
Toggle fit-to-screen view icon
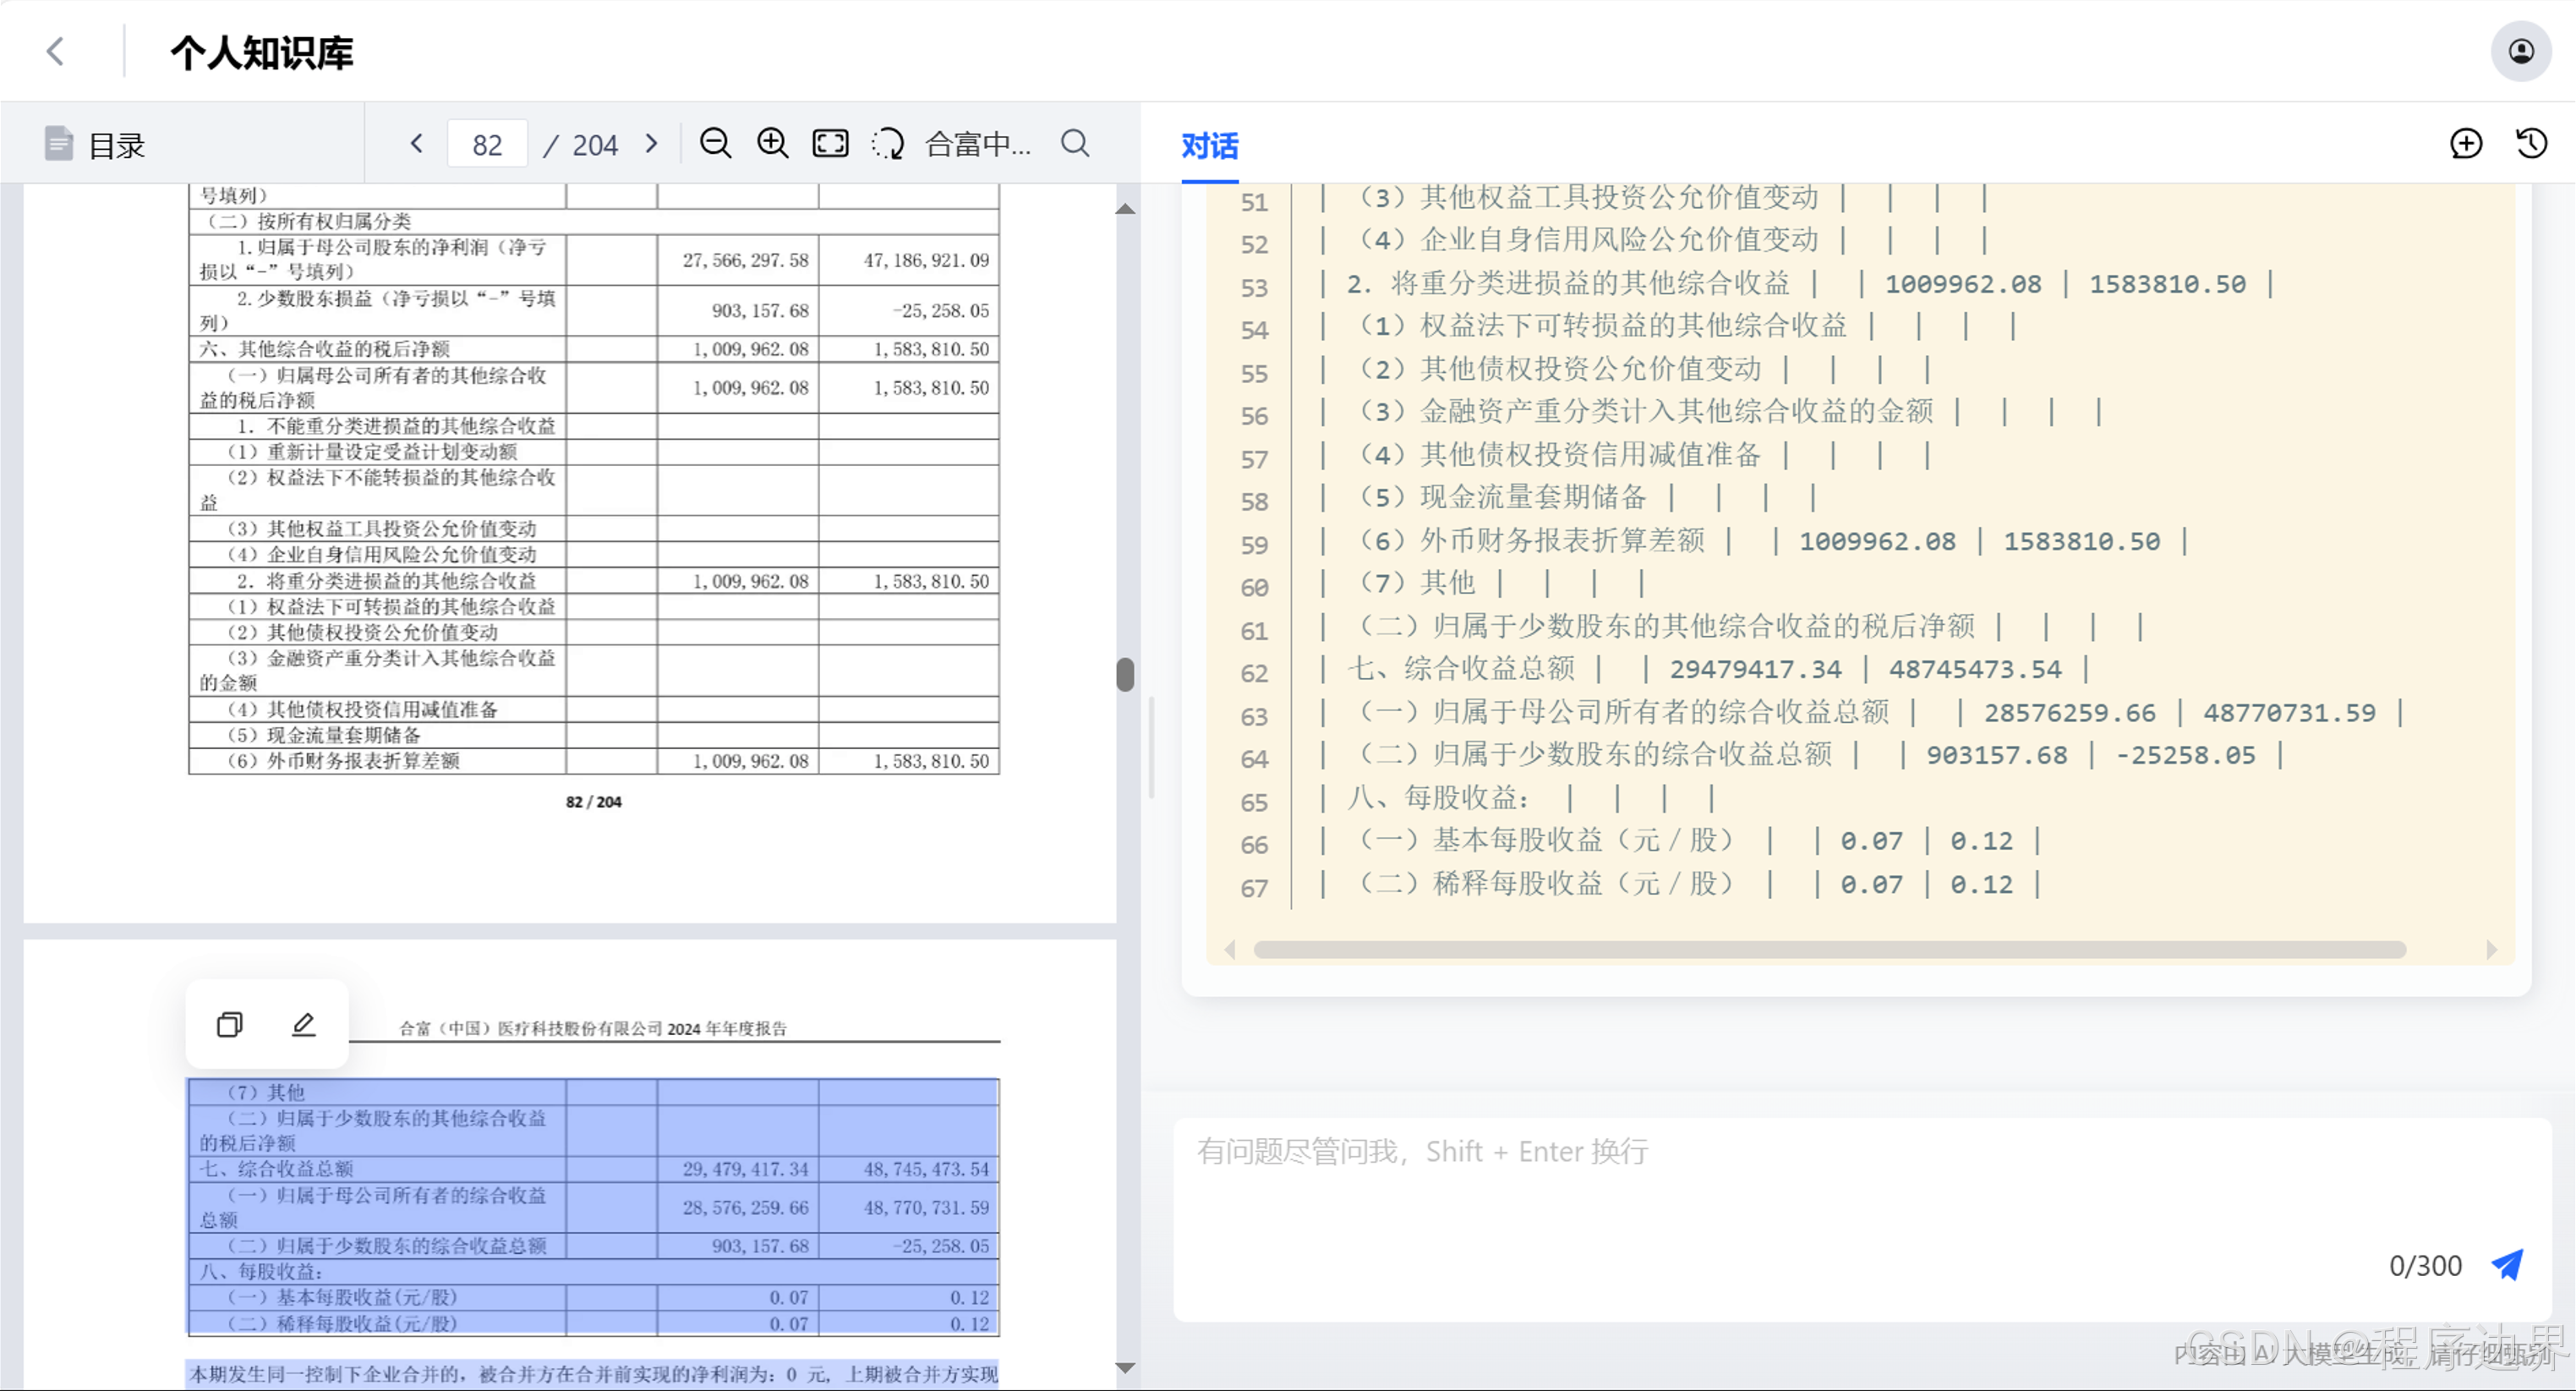830,144
